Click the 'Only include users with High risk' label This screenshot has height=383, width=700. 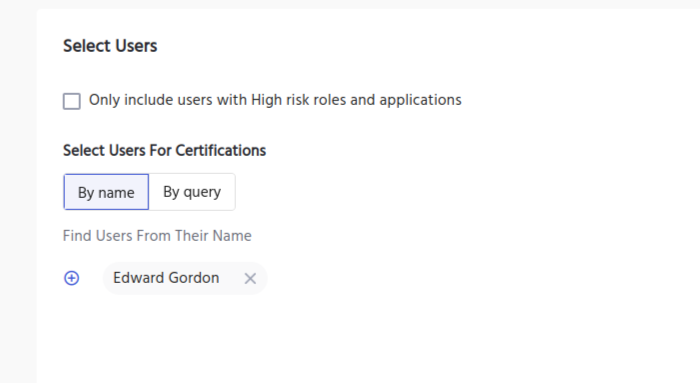[275, 100]
